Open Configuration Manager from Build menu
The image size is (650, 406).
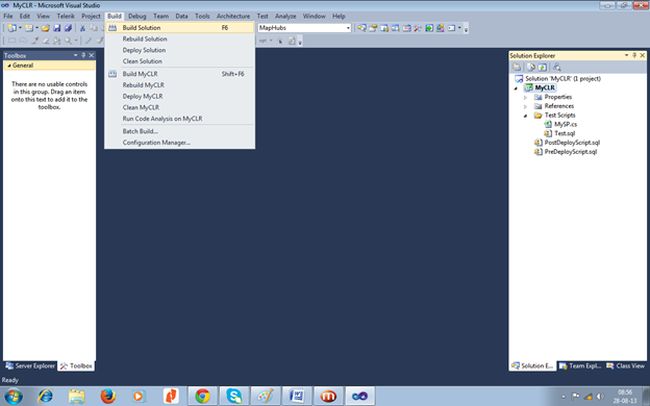[x=179, y=142]
